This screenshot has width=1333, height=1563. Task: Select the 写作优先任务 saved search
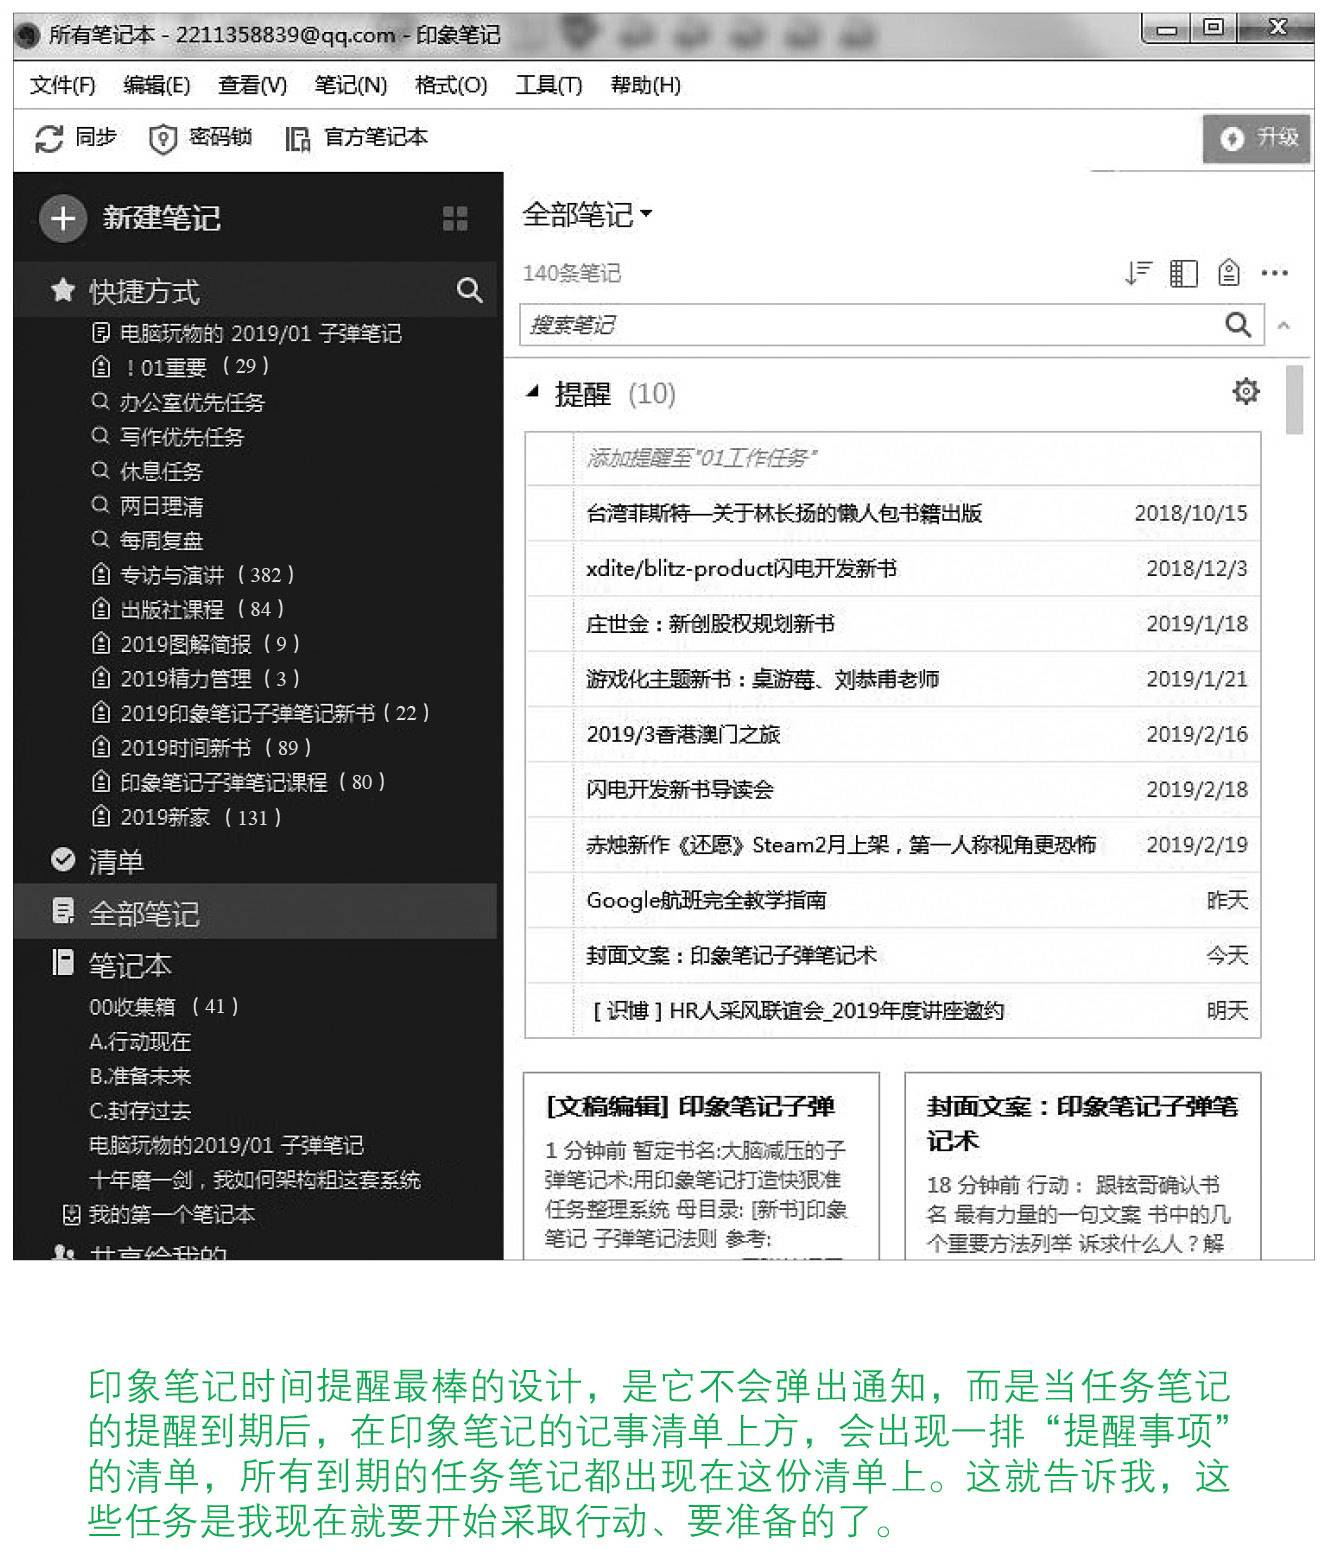coord(182,437)
